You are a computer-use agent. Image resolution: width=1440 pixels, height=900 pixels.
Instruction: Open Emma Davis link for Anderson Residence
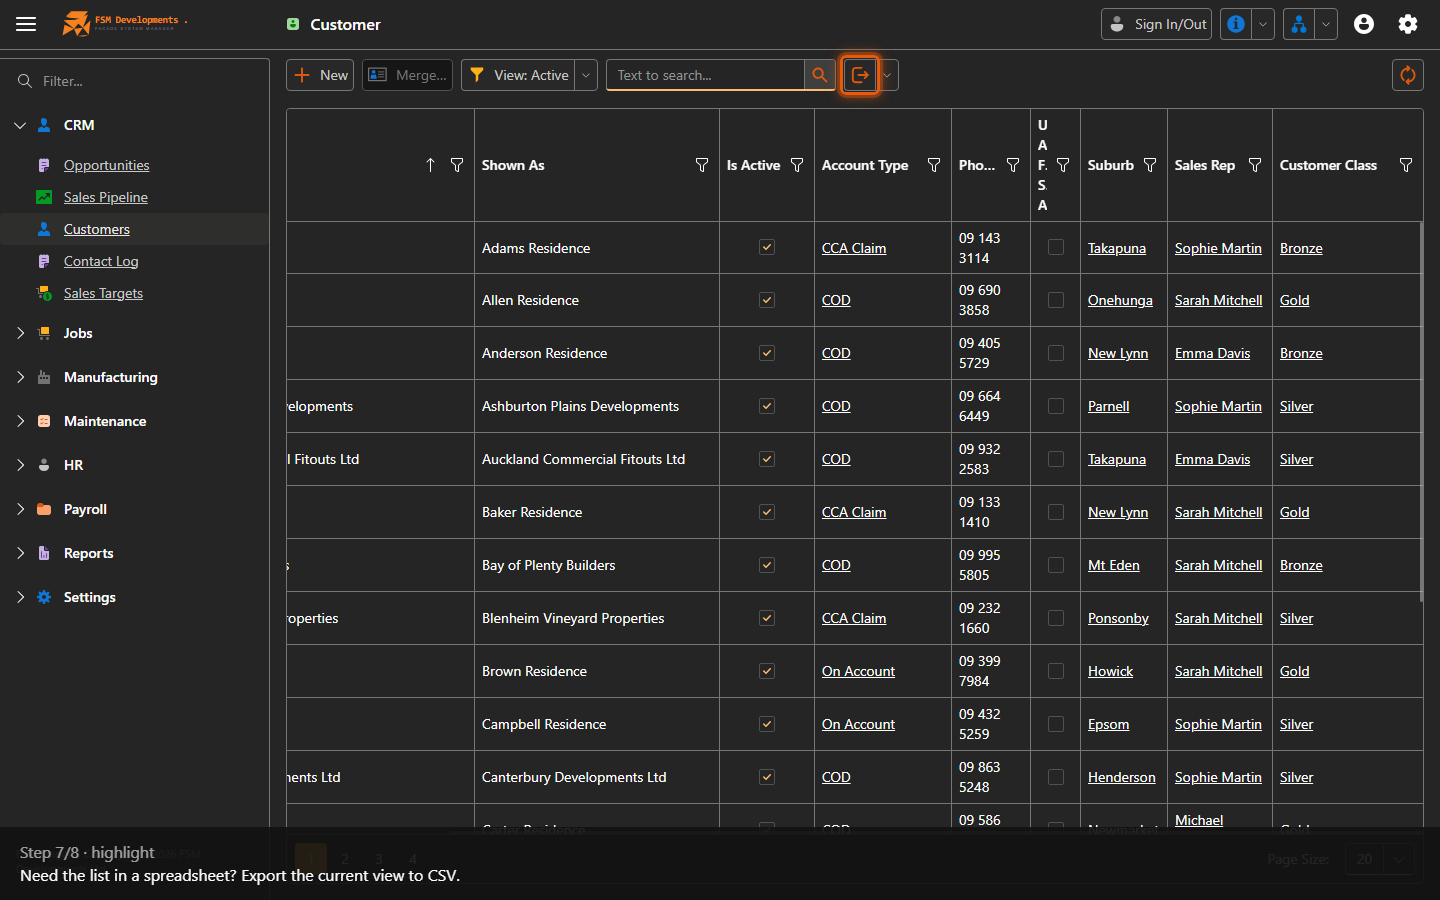(1212, 353)
